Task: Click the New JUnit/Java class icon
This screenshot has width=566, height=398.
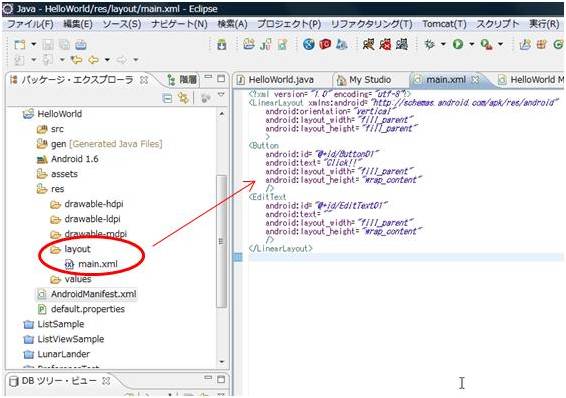Action: click(x=266, y=45)
